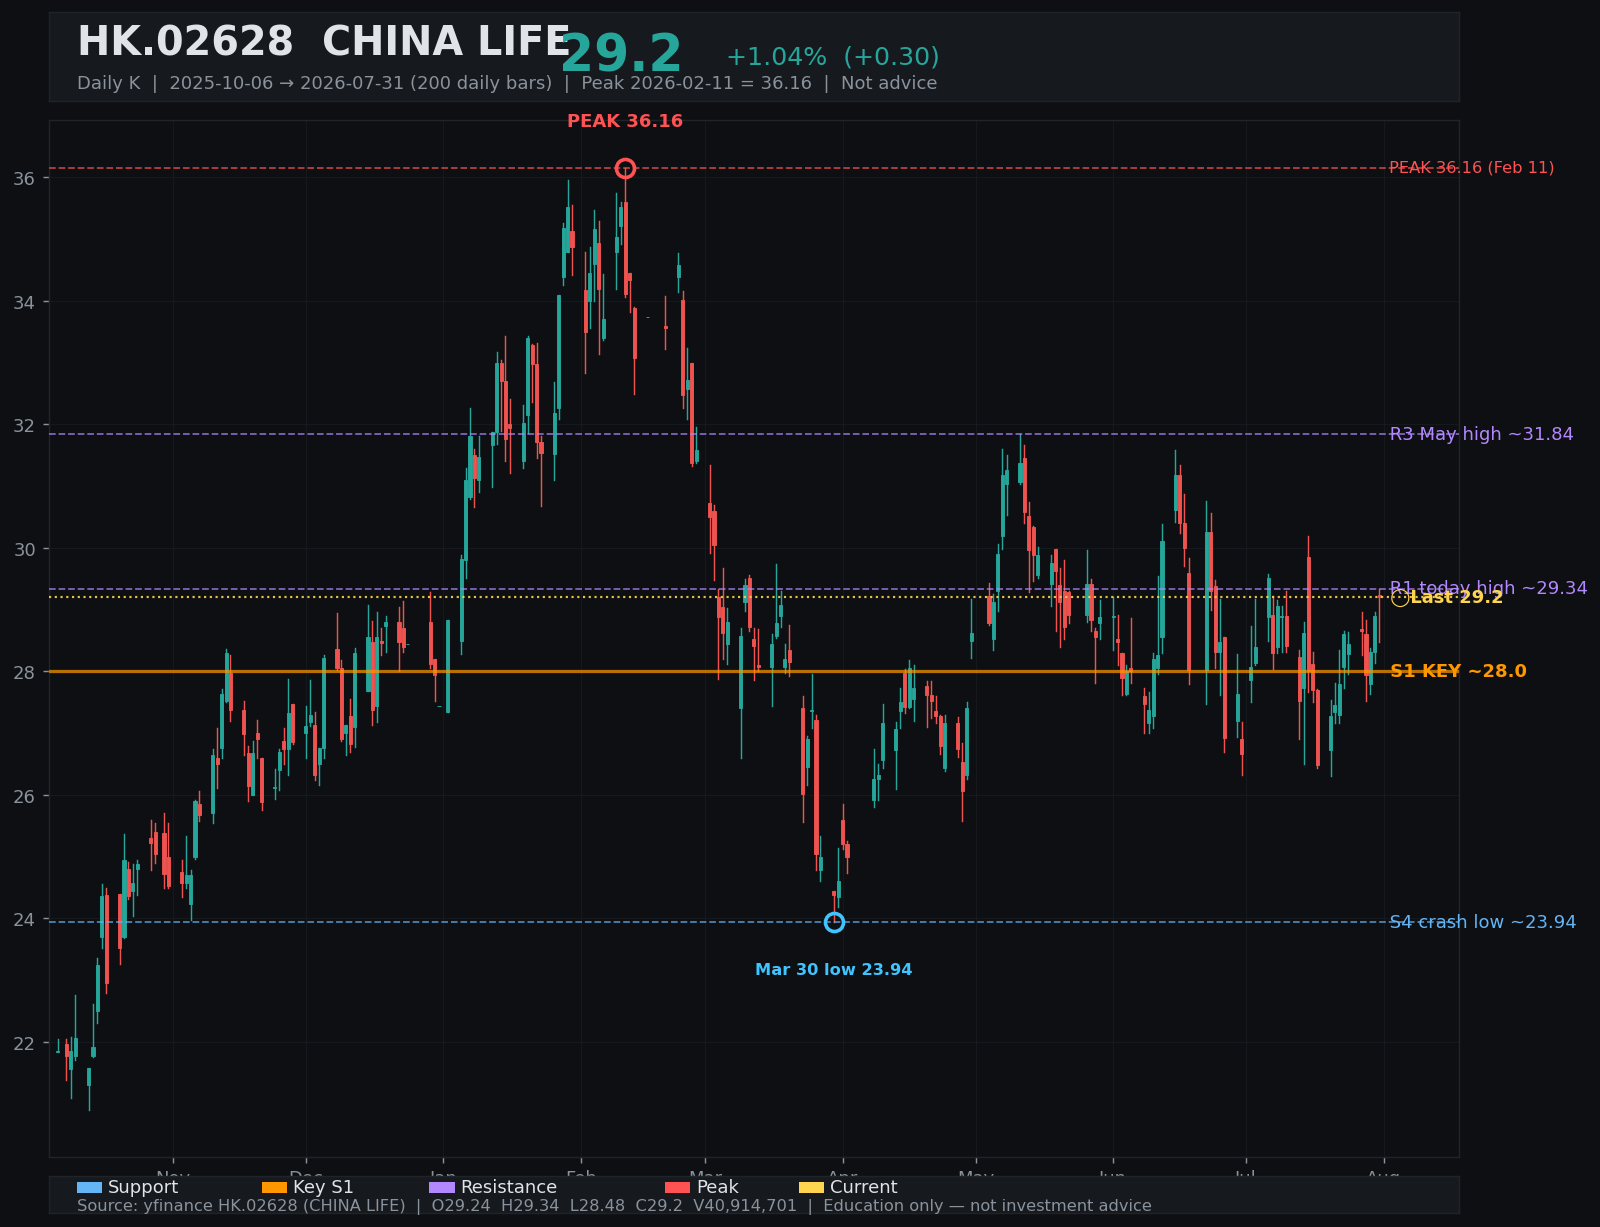Click the 'Daily K' date range subtitle line
This screenshot has height=1227, width=1600.
pyautogui.click(x=507, y=83)
